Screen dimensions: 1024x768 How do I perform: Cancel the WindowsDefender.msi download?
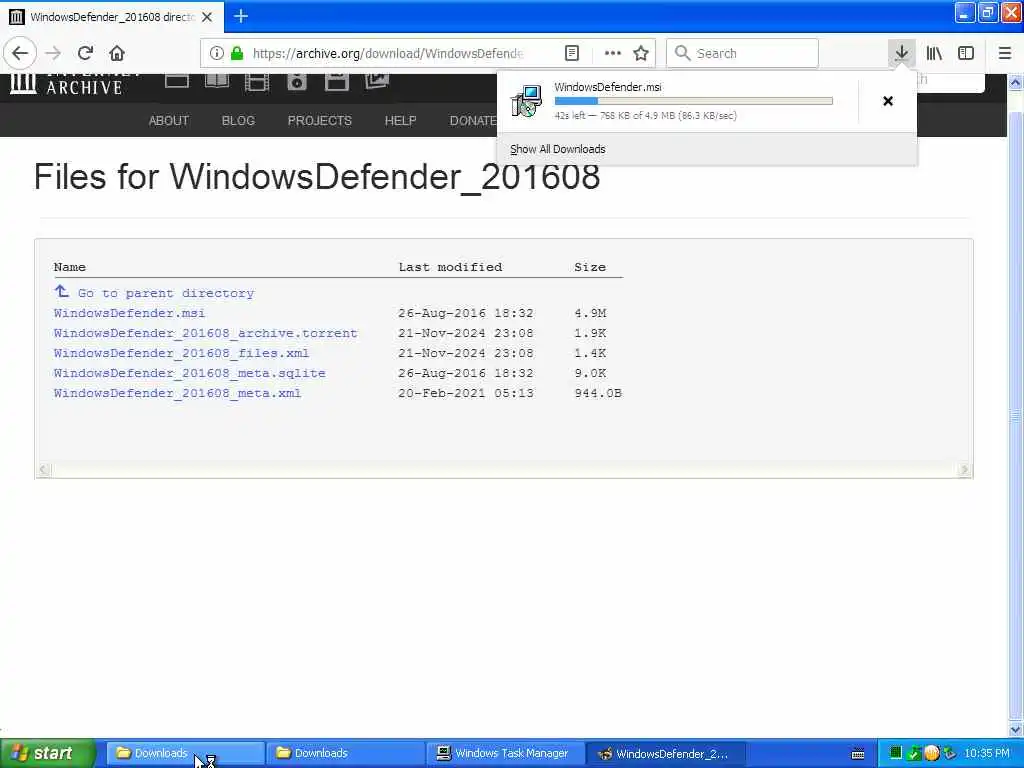888,101
